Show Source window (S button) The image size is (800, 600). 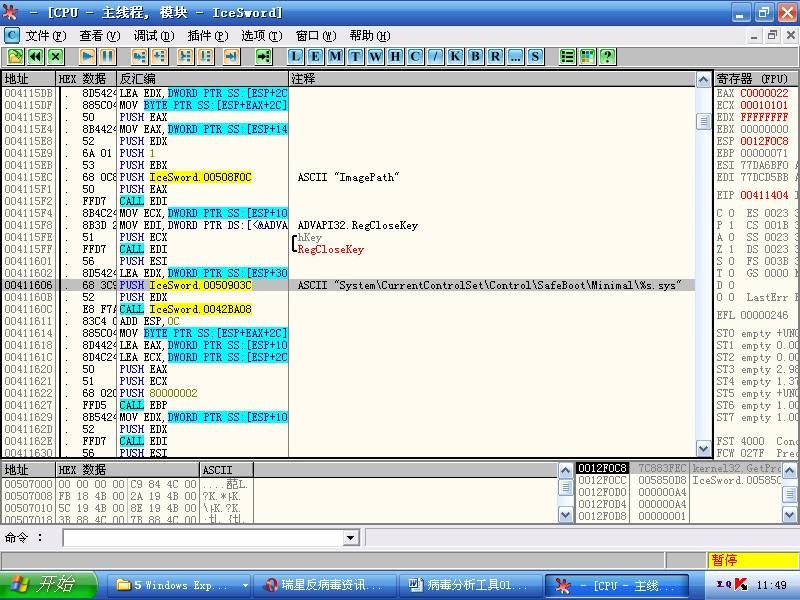[x=535, y=56]
